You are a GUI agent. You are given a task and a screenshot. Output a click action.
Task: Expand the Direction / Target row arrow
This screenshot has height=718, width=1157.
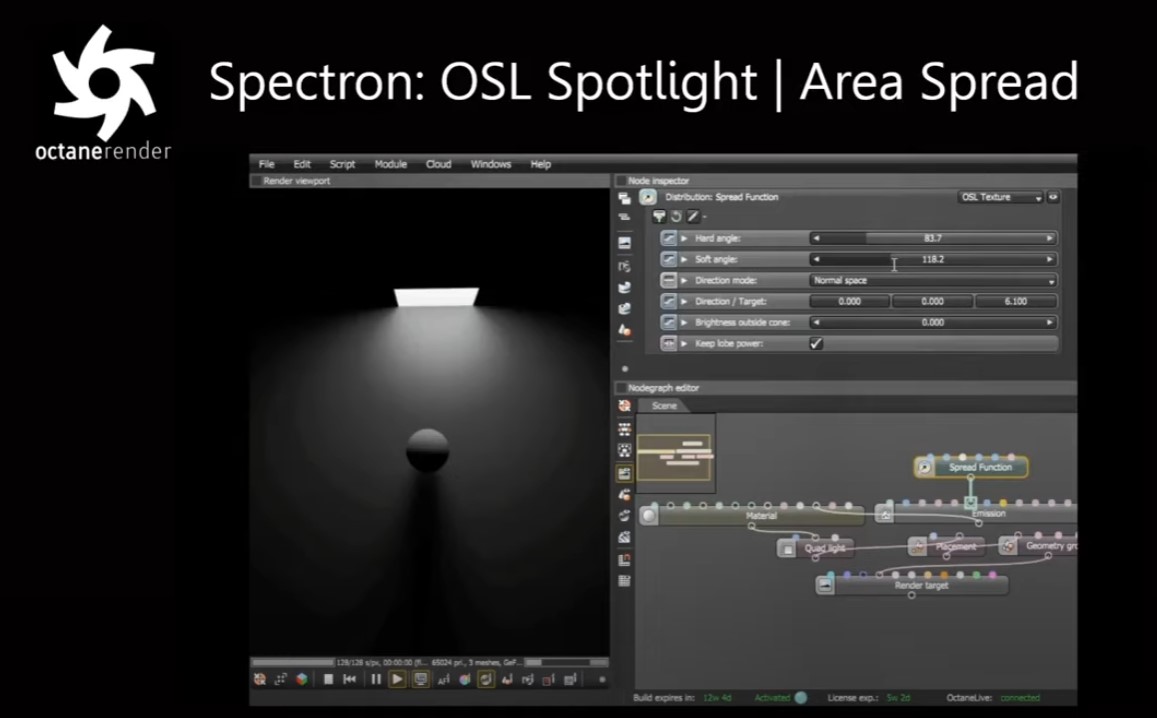684,301
